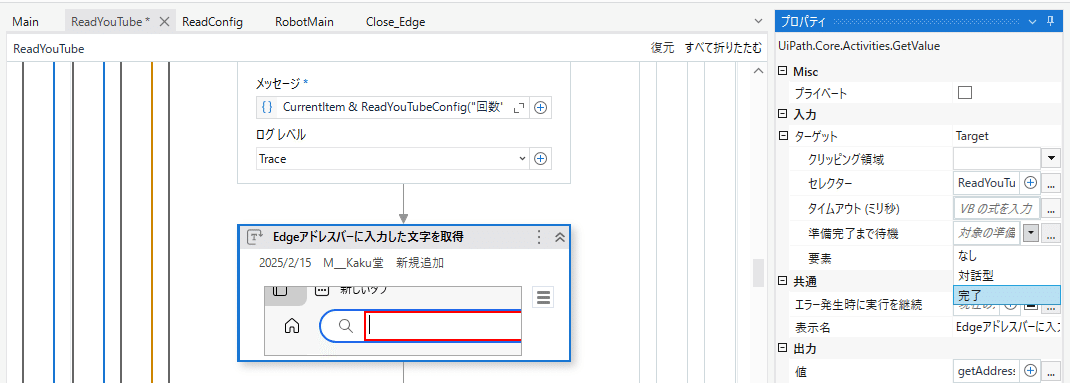This screenshot has width=1070, height=383.
Task: Click the Target value next to ターゲット
Action: tap(972, 136)
